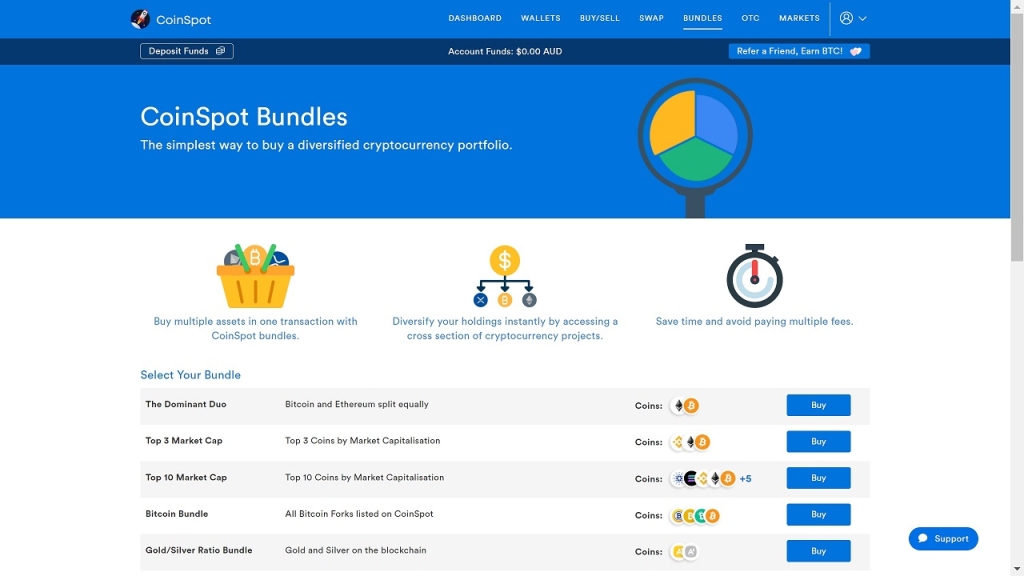This screenshot has height=576, width=1024.
Task: Click green Bitcoin fork icon in Bitcoin Bundle row
Action: click(701, 516)
